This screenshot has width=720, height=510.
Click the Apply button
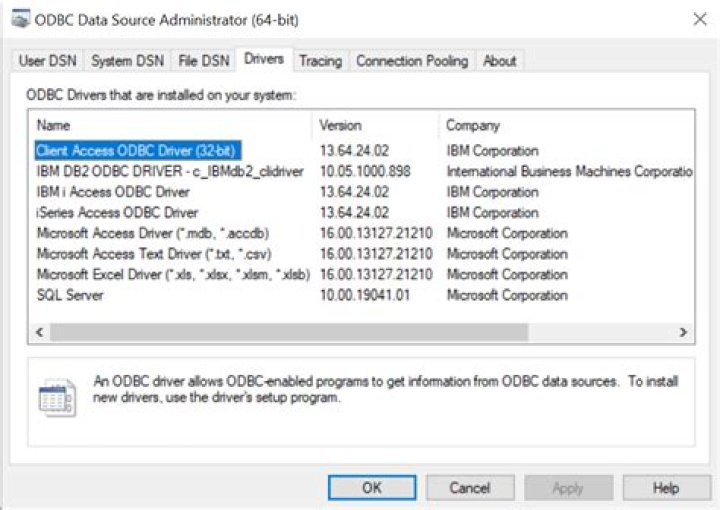(x=568, y=488)
